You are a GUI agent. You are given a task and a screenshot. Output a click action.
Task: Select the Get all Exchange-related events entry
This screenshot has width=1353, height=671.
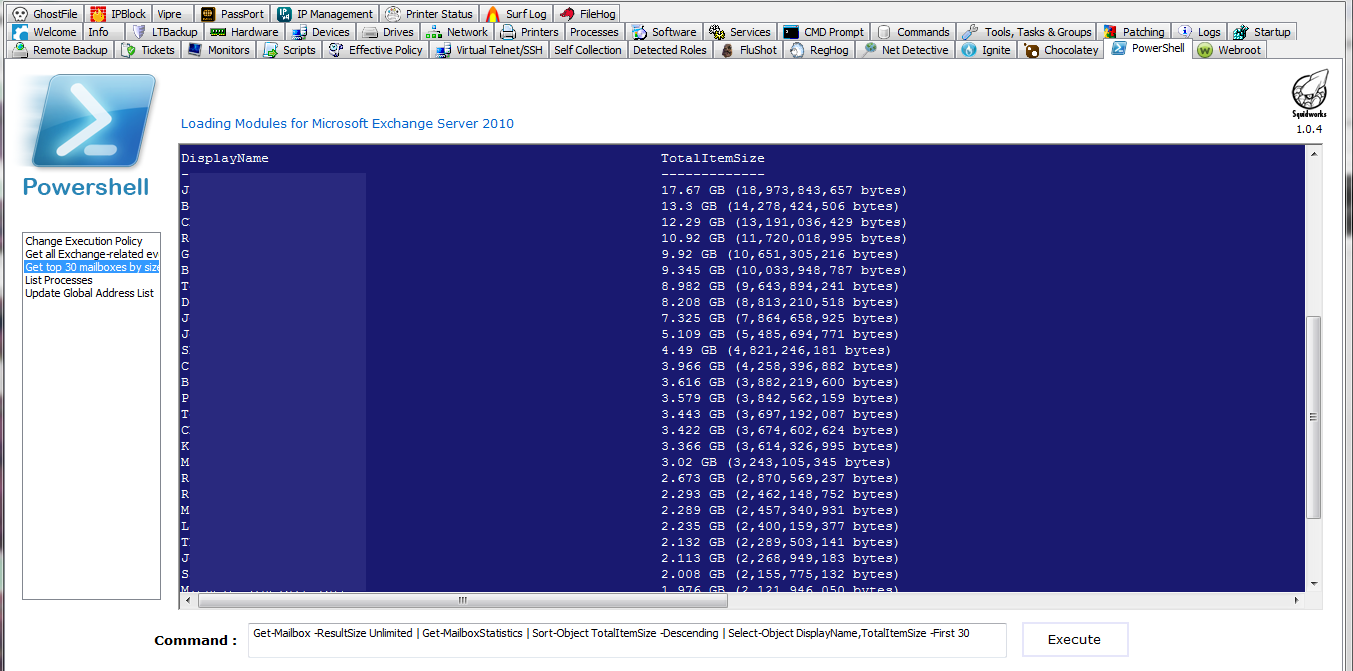[x=91, y=254]
